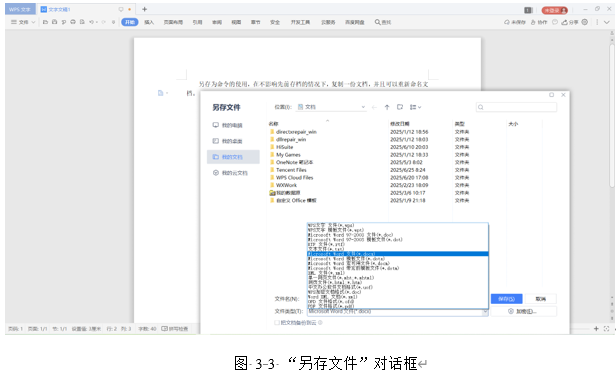Select the Tencent Files folder
Viewport: 616px width, 374px height.
pos(291,170)
